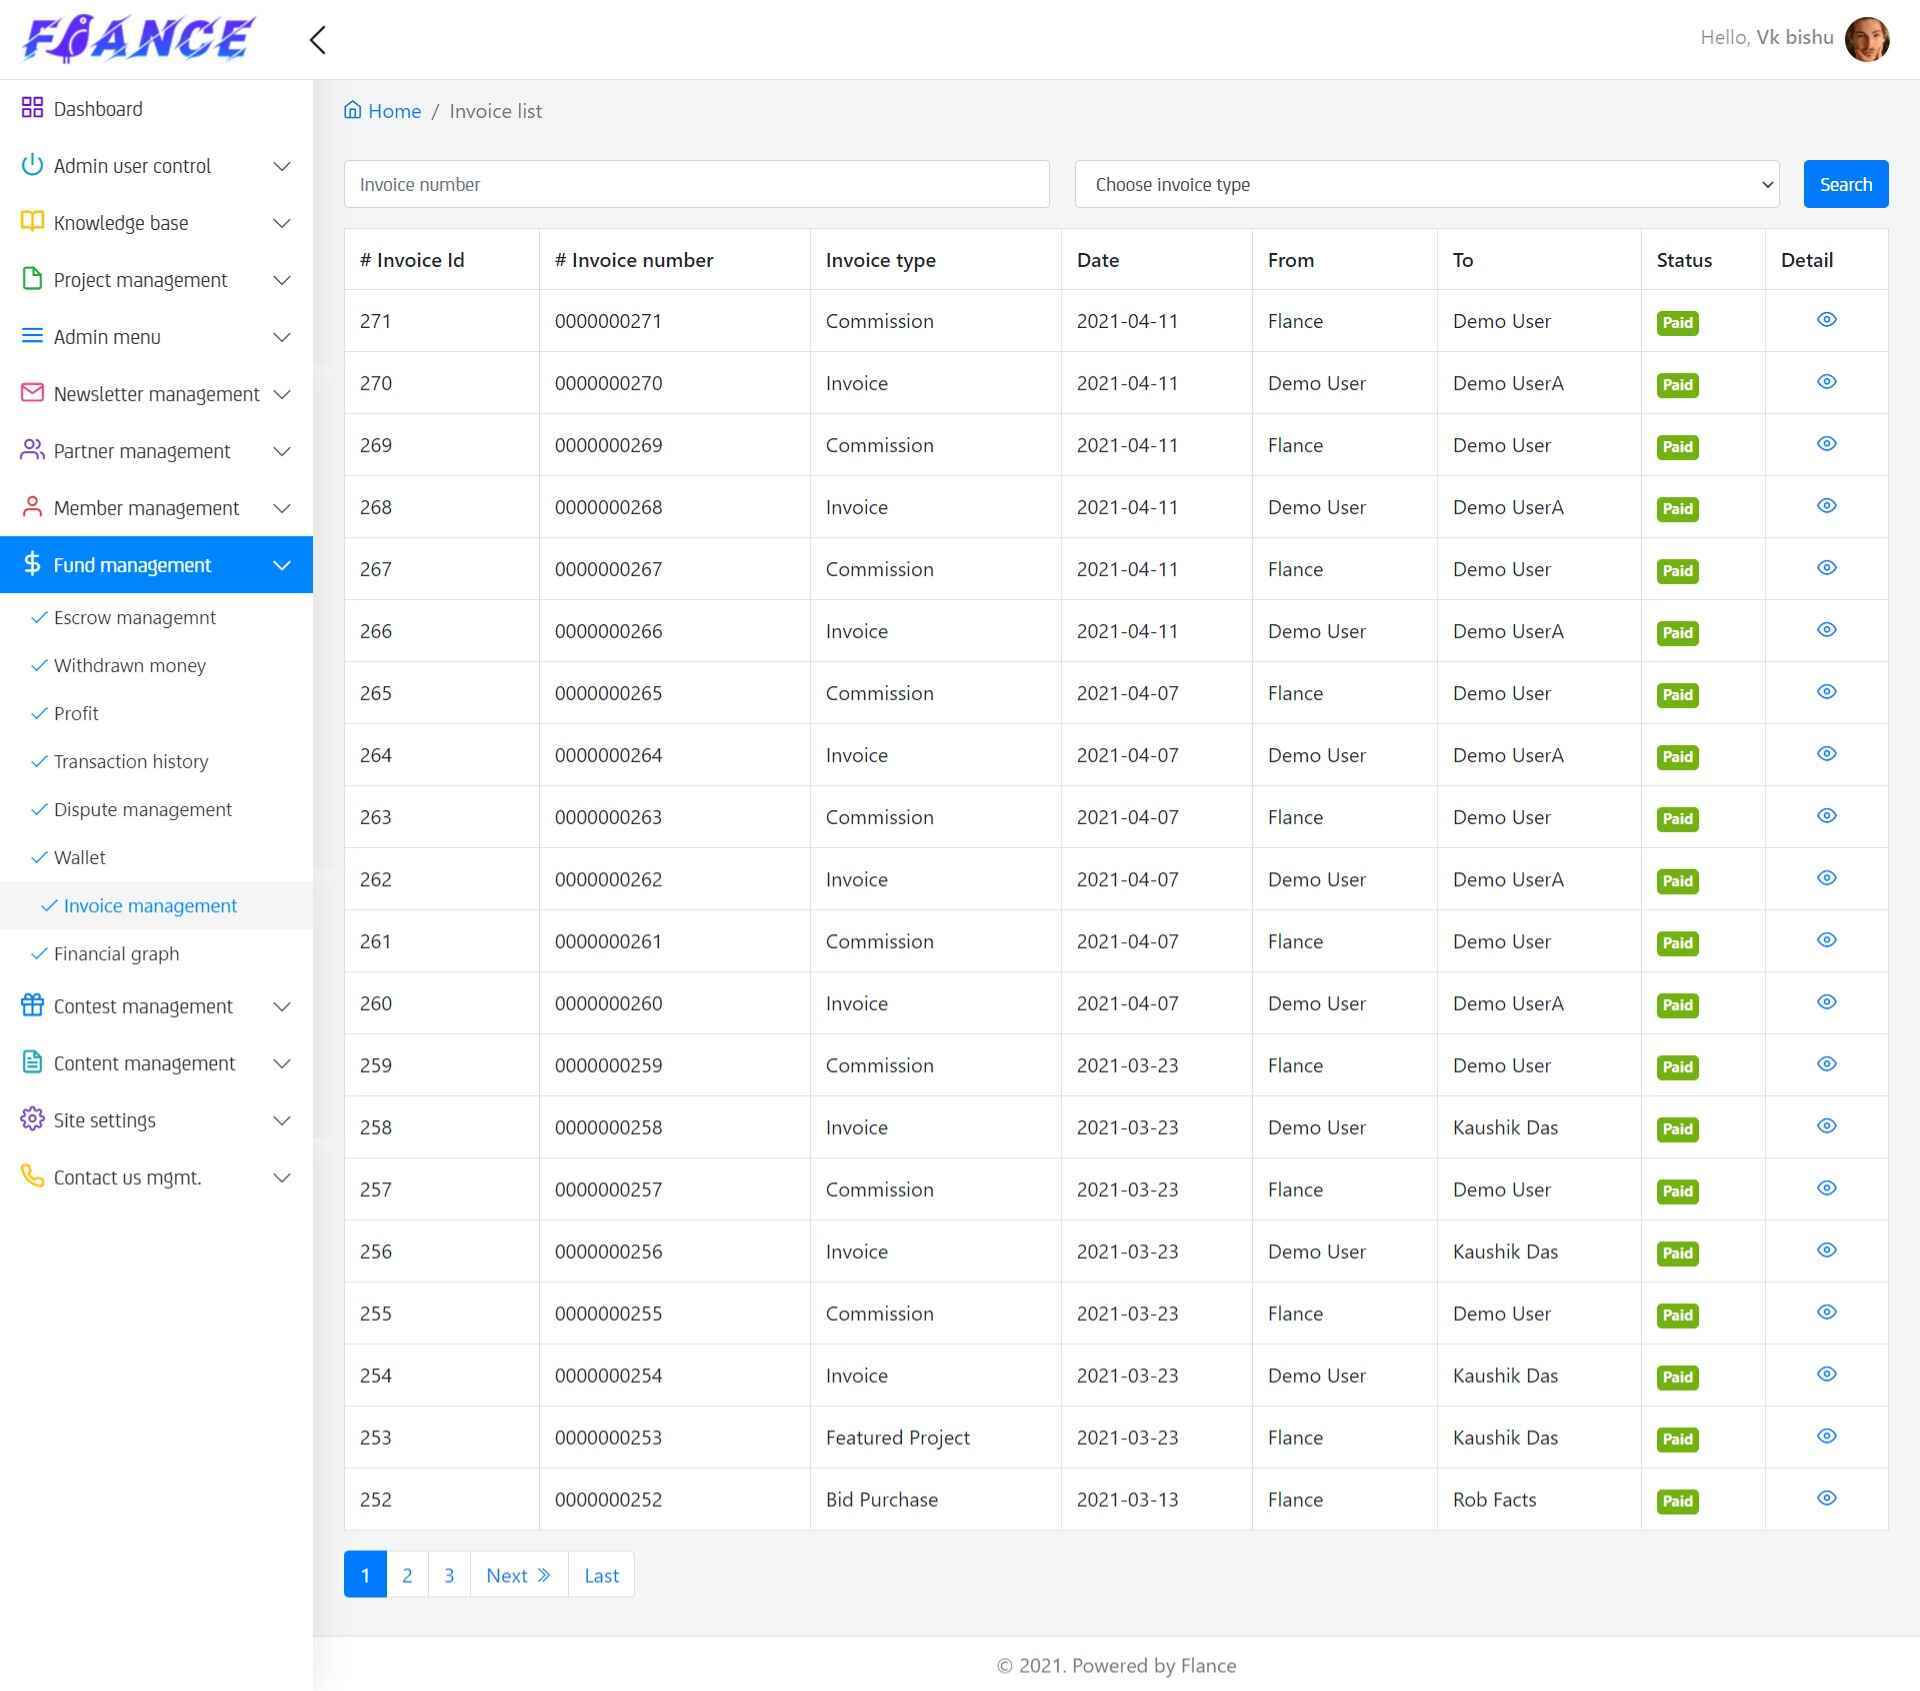
Task: Click the Newsletter management envelope icon
Action: (32, 393)
